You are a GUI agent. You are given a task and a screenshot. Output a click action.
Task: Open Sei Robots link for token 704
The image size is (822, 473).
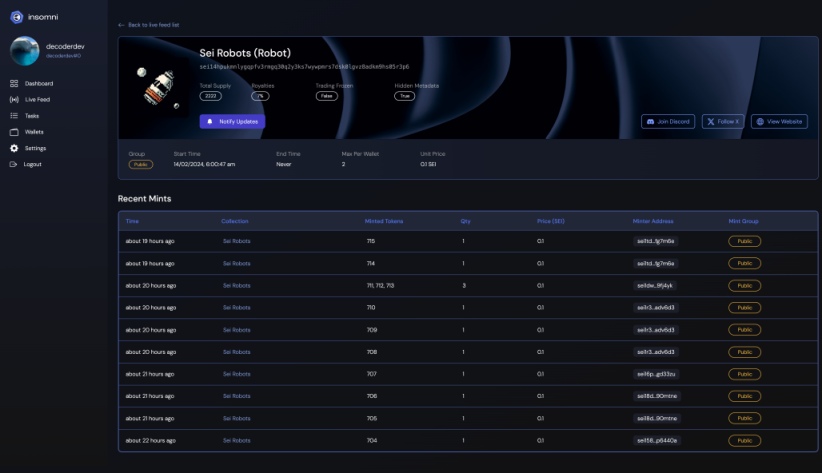point(236,440)
